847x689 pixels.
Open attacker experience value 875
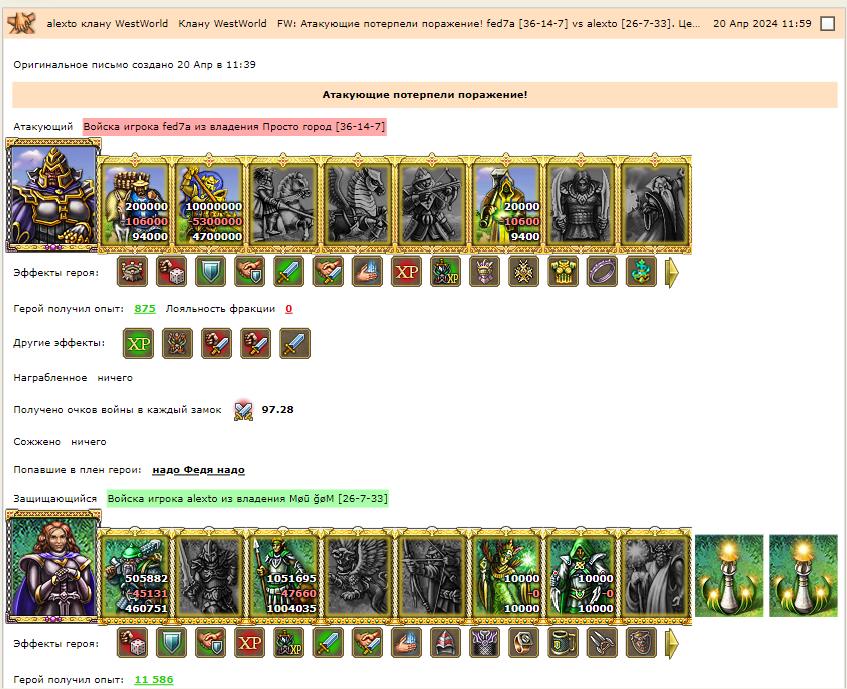[145, 309]
